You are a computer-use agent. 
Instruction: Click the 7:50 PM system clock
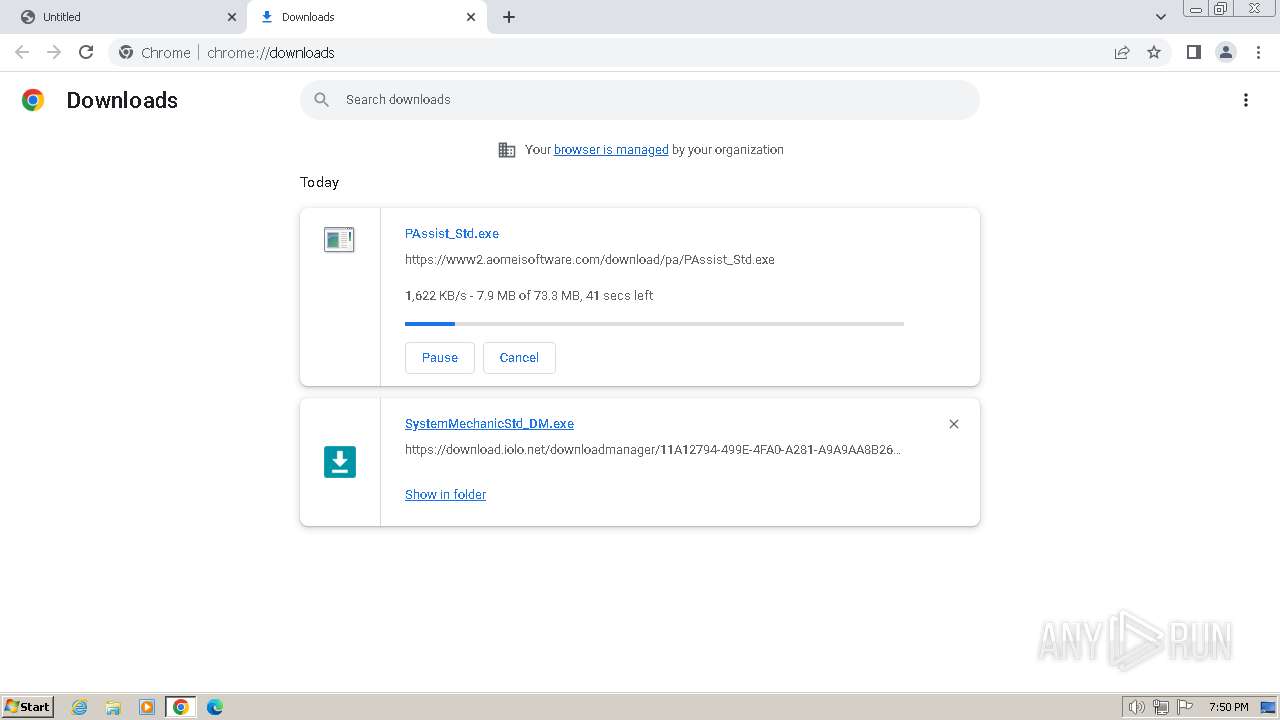[x=1228, y=707]
